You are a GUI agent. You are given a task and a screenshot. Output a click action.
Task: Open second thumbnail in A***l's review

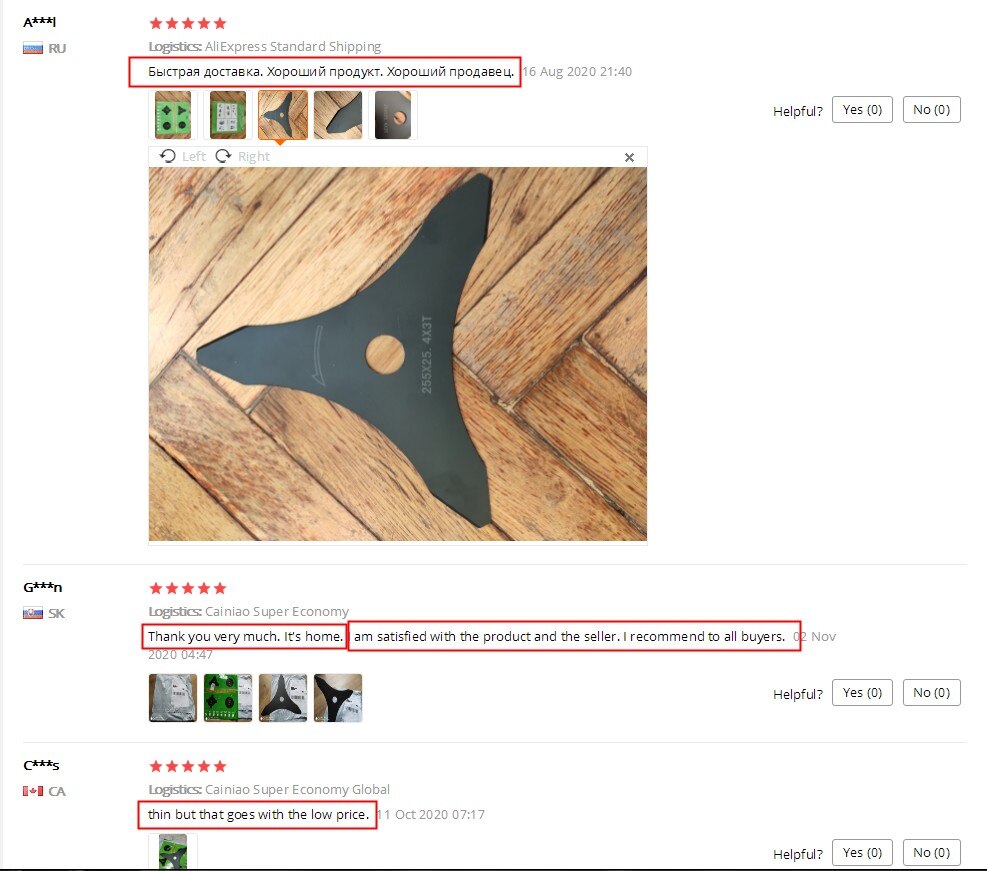228,115
